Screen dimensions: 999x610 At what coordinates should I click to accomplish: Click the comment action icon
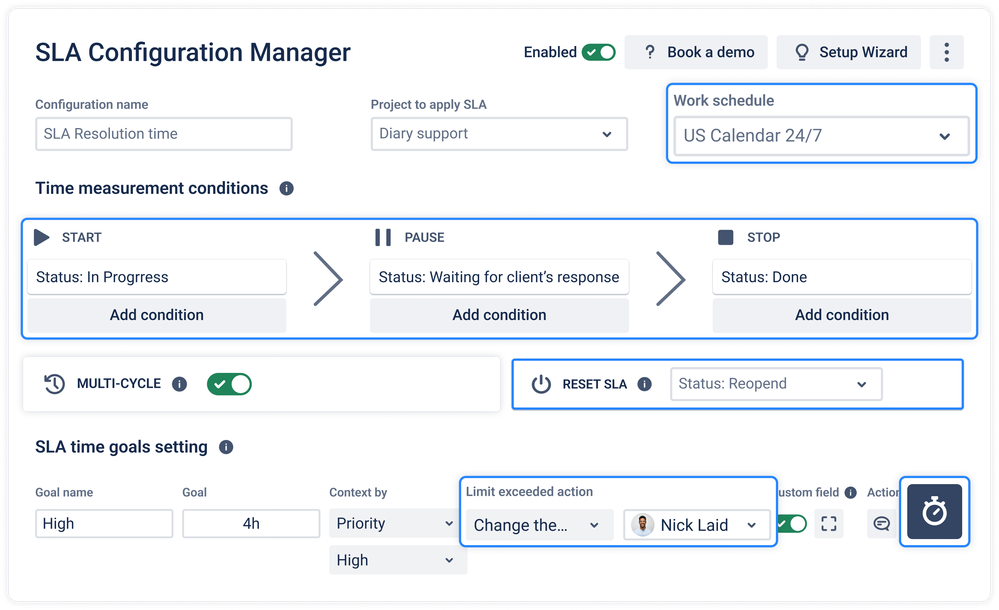[881, 523]
